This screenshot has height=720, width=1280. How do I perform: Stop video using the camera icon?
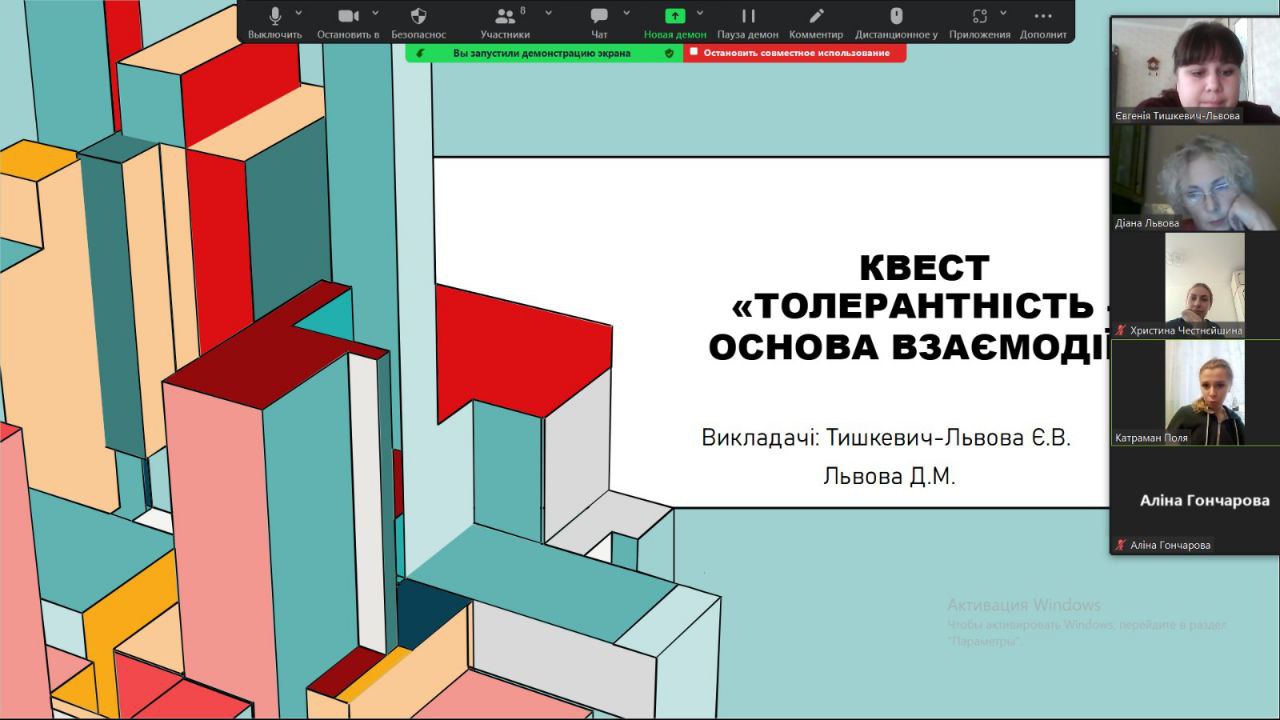(x=348, y=17)
